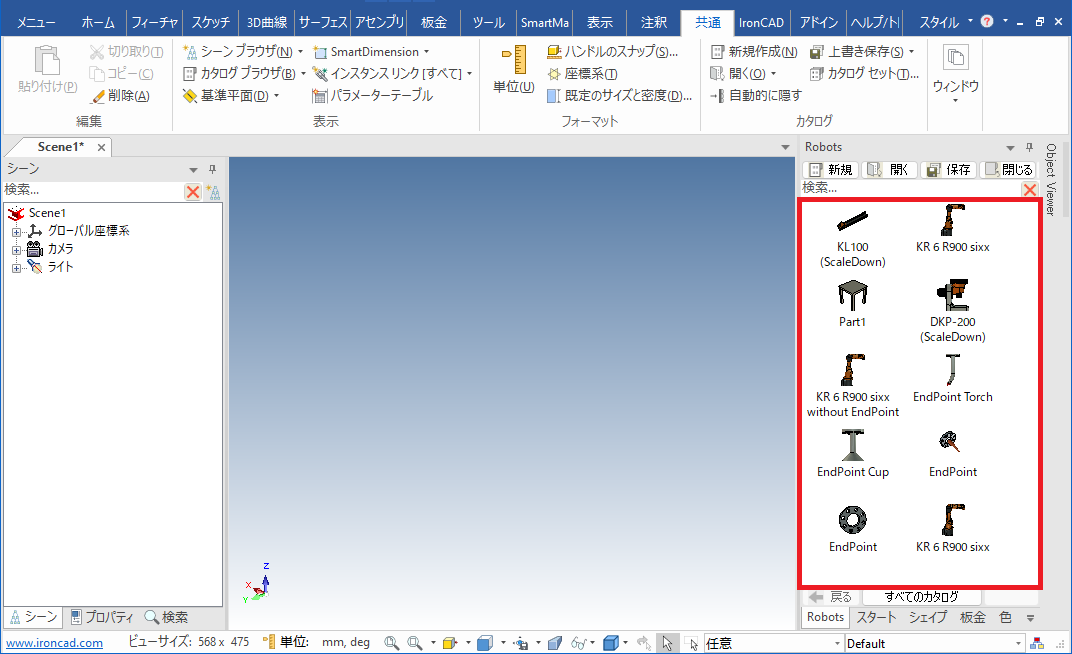
Task: Click the Delete (削除) eraser icon
Action: [x=98, y=96]
